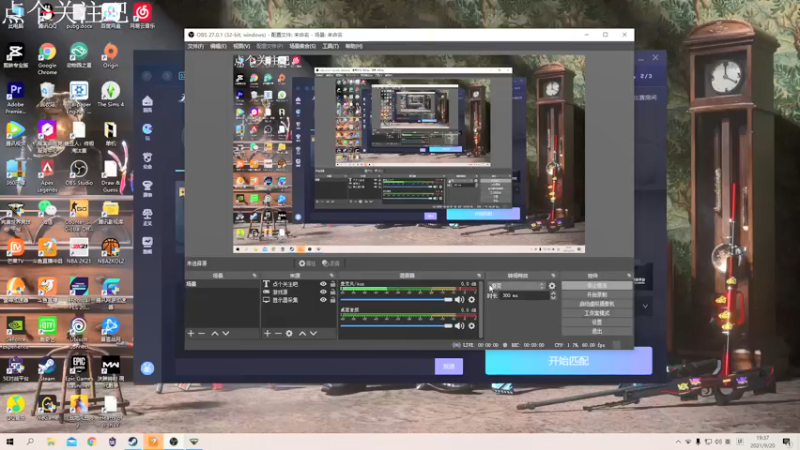Toggle lock on the display capture source
The image size is (800, 450).
[x=333, y=300]
